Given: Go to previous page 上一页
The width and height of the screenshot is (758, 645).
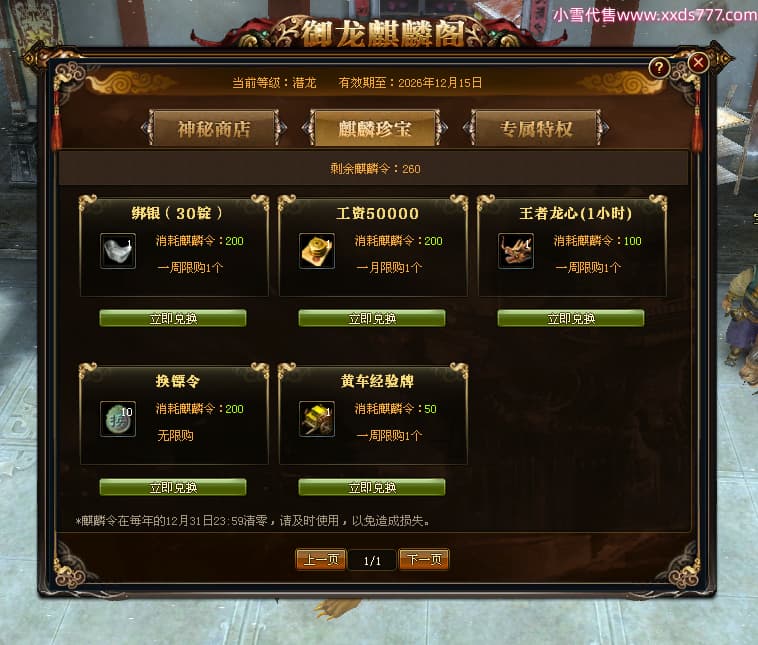Looking at the screenshot, I should click(x=321, y=560).
